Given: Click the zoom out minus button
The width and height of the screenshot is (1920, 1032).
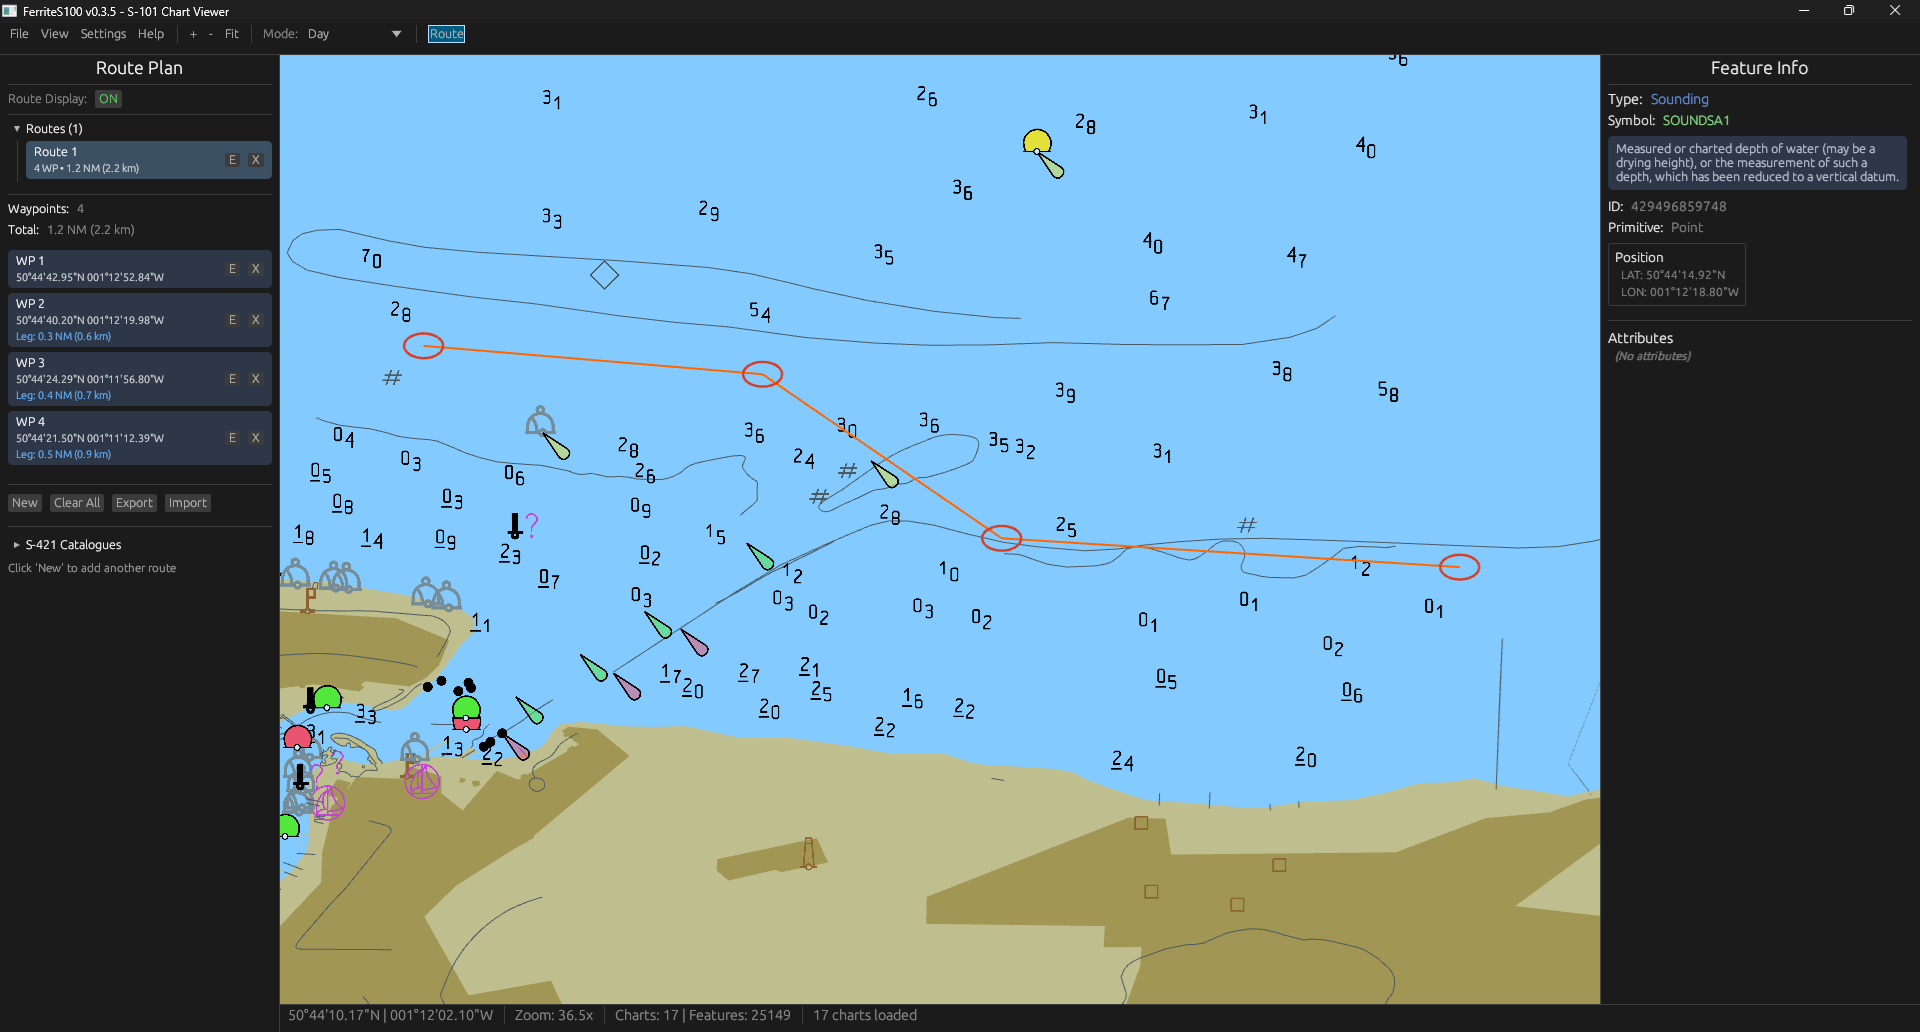Looking at the screenshot, I should [210, 34].
